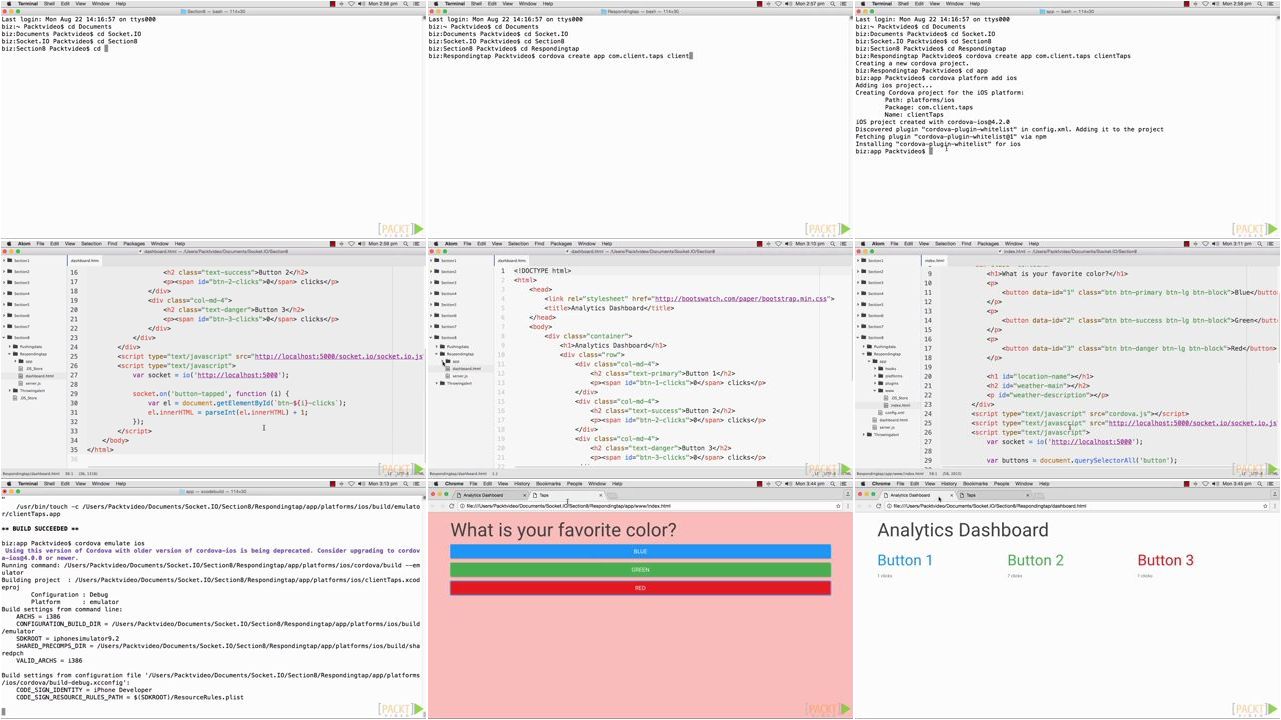Screen dimensions: 1281x720
Task: Open Bookmarks menu in the dashboard Chrome window
Action: 975,484
